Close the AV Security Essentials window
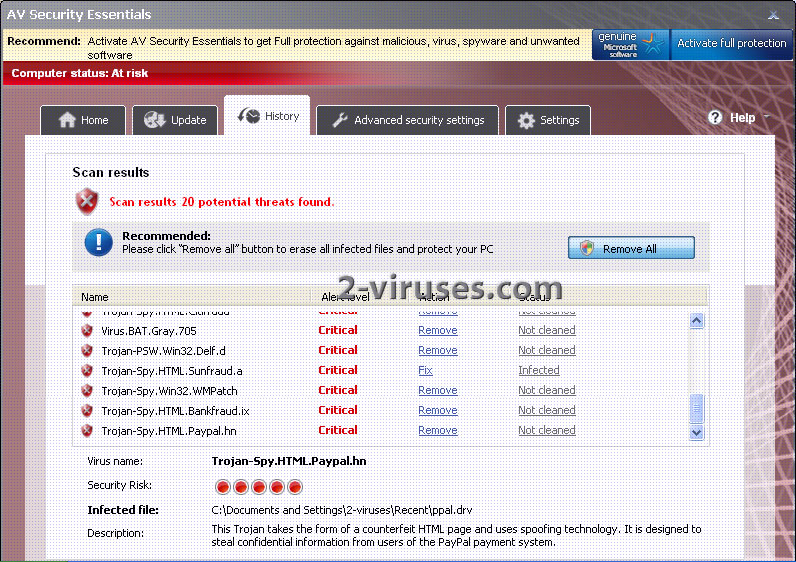This screenshot has height=562, width=796. (x=773, y=15)
